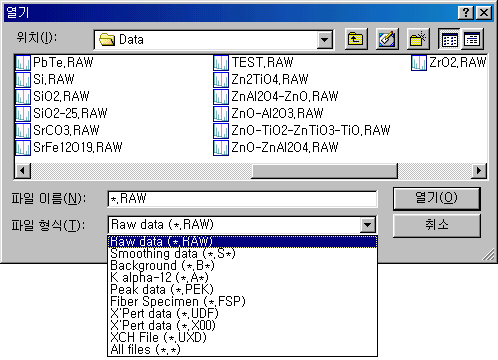Click the Si.RAW file name
The height and width of the screenshot is (360, 498).
[54, 80]
